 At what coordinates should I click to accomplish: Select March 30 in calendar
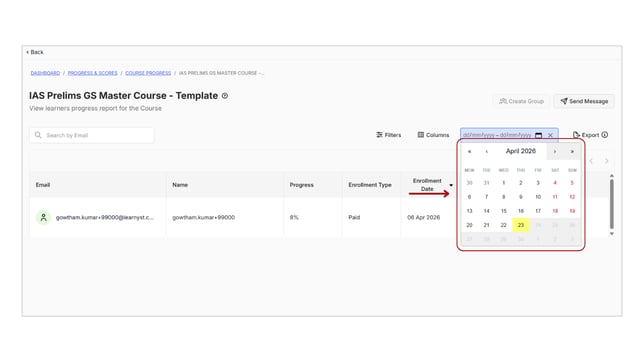tap(469, 183)
